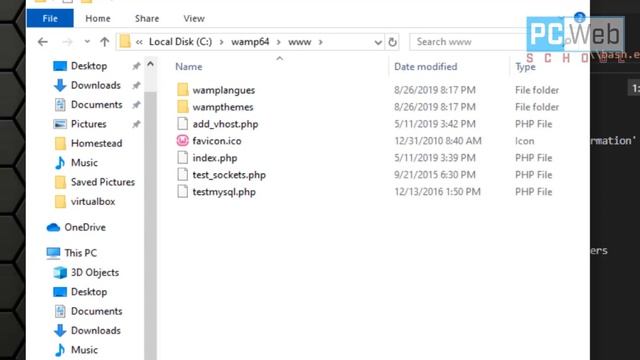Switch to the Home ribbon tab
The height and width of the screenshot is (360, 640).
coord(98,18)
